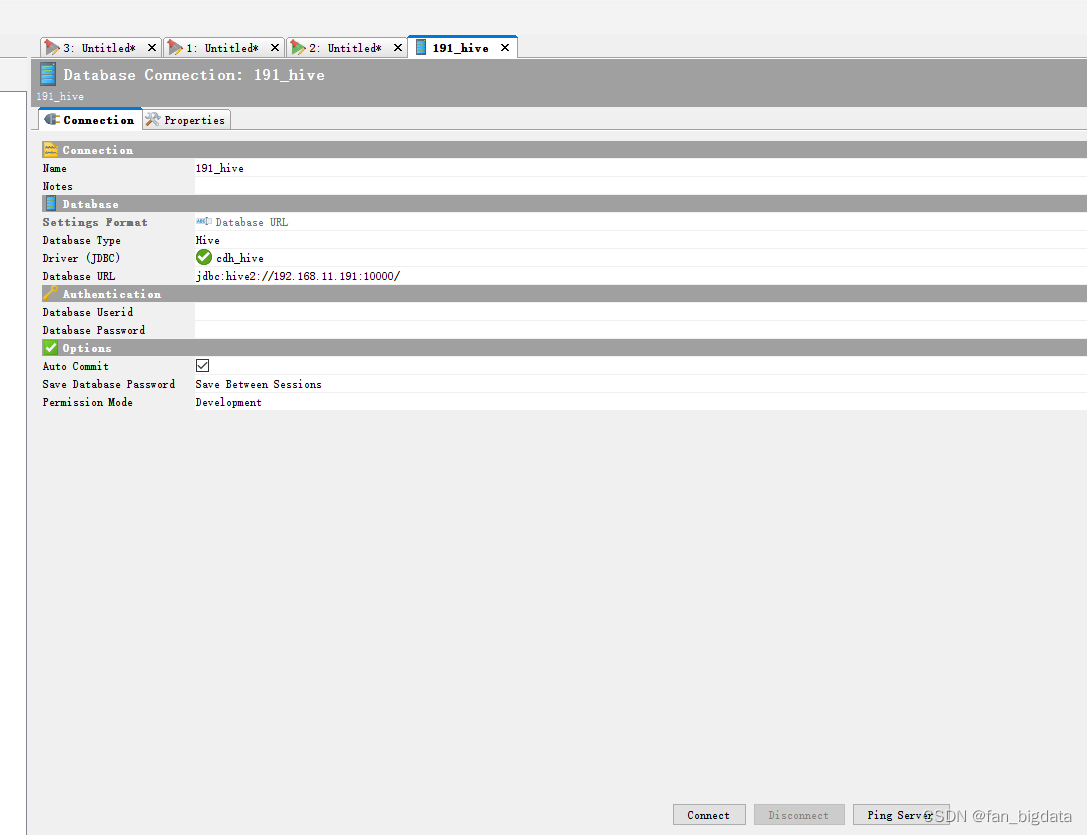
Task: Click the run icon on the '3: Untitled*' tab
Action: pyautogui.click(x=52, y=47)
